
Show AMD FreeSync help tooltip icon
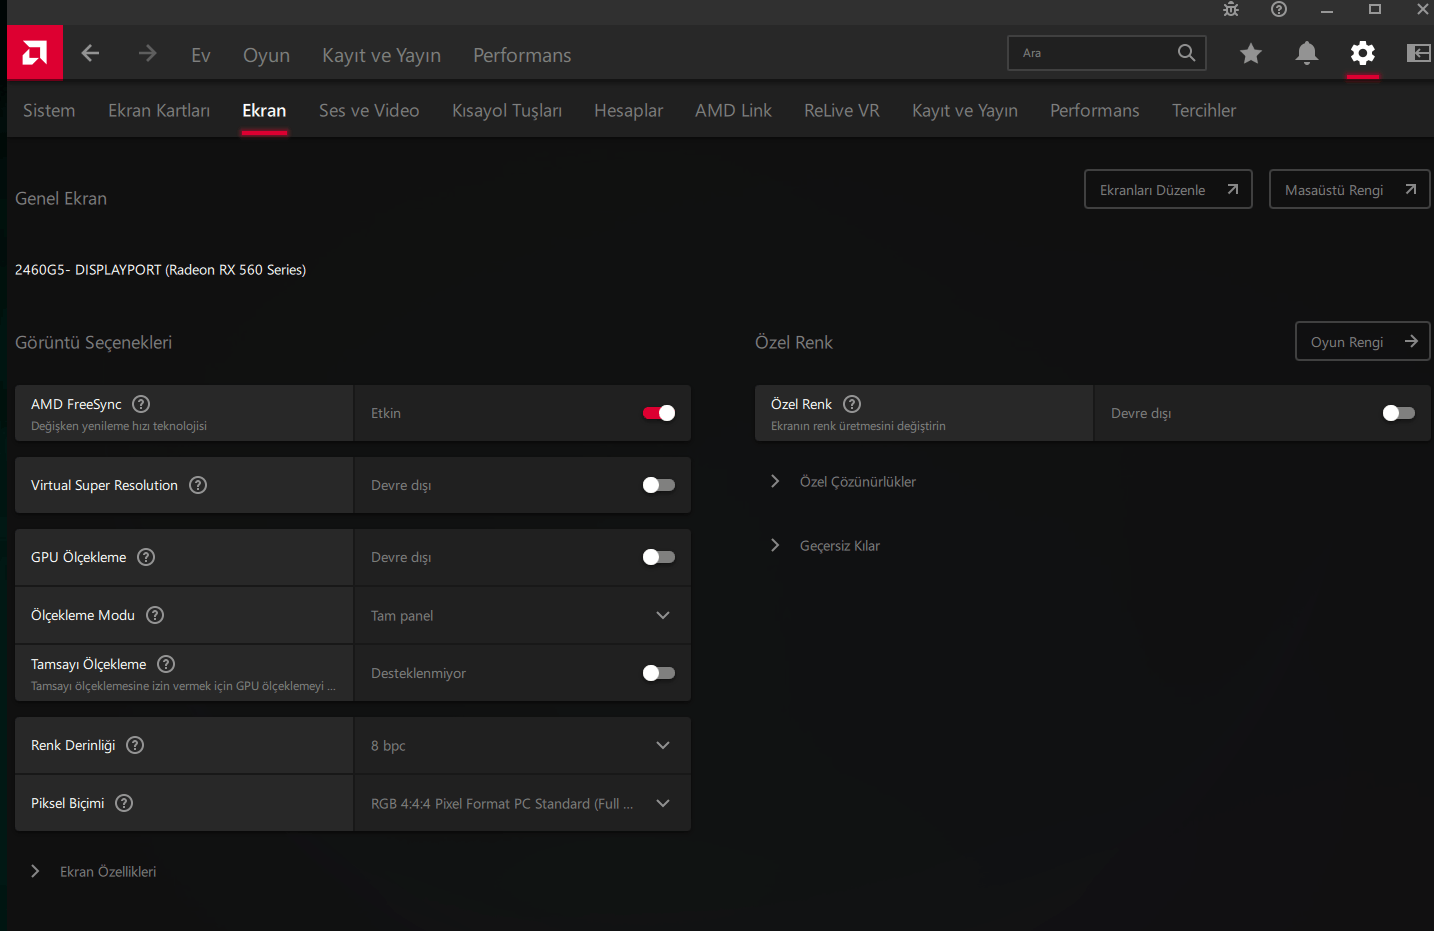pos(141,404)
